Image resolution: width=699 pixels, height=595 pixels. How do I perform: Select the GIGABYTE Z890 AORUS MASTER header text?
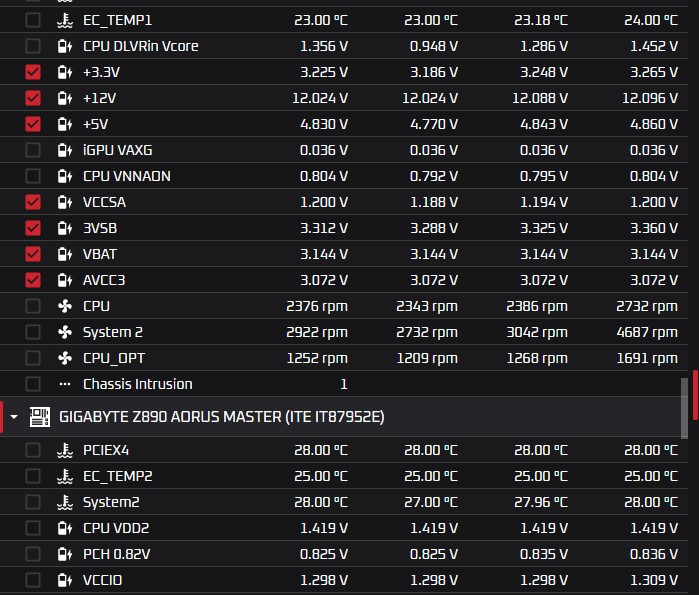point(222,416)
